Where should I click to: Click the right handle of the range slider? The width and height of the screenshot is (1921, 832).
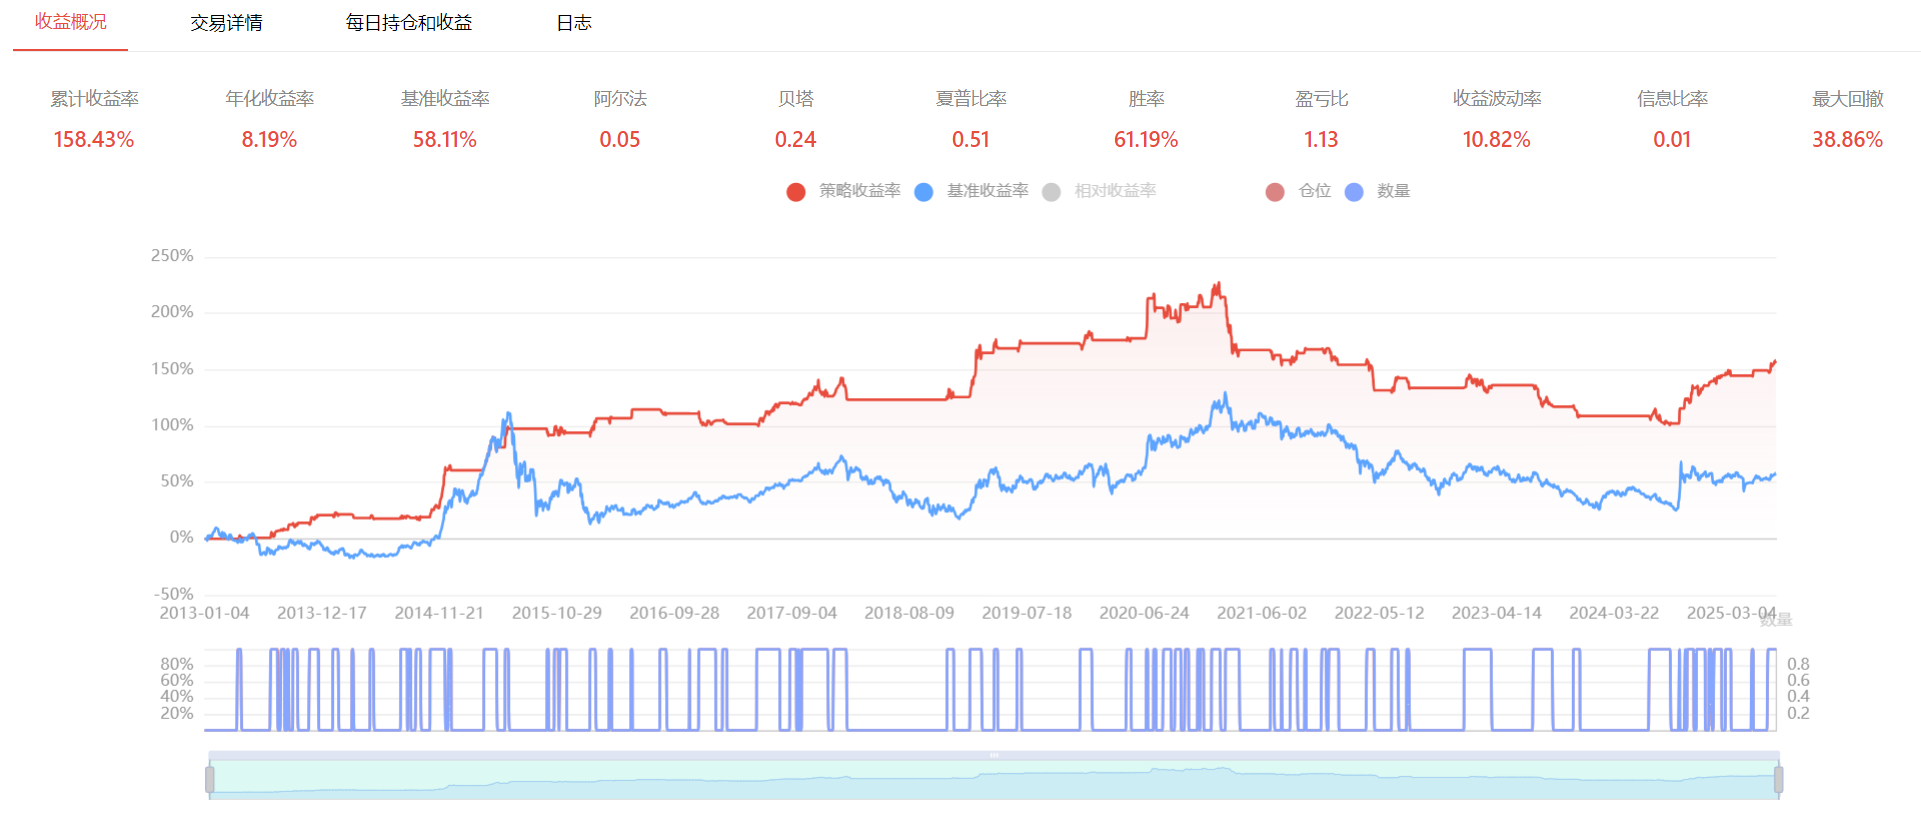[1778, 779]
